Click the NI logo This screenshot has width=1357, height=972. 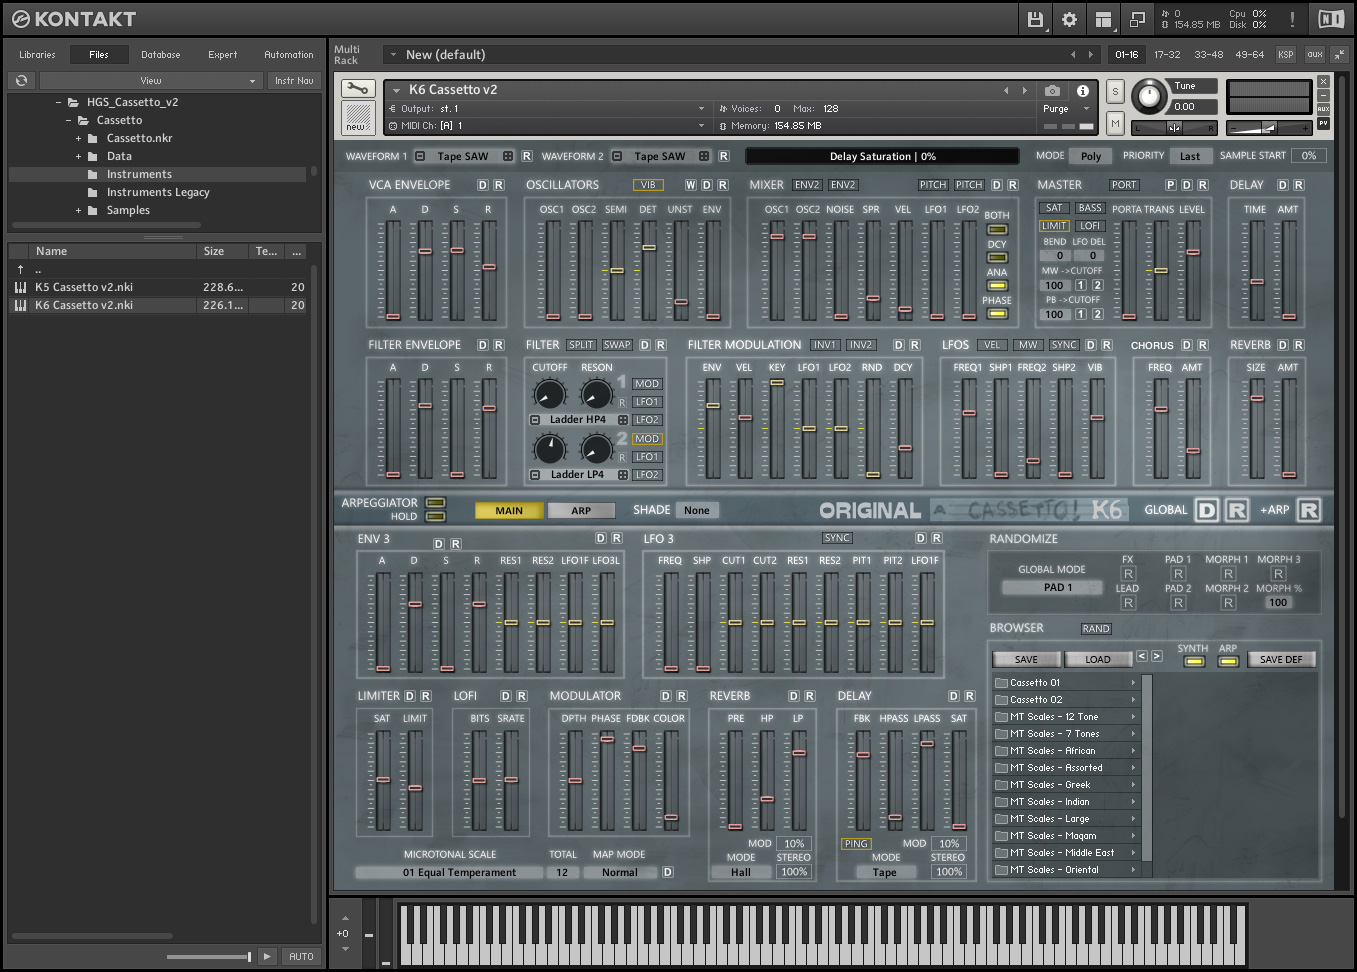tap(1331, 19)
